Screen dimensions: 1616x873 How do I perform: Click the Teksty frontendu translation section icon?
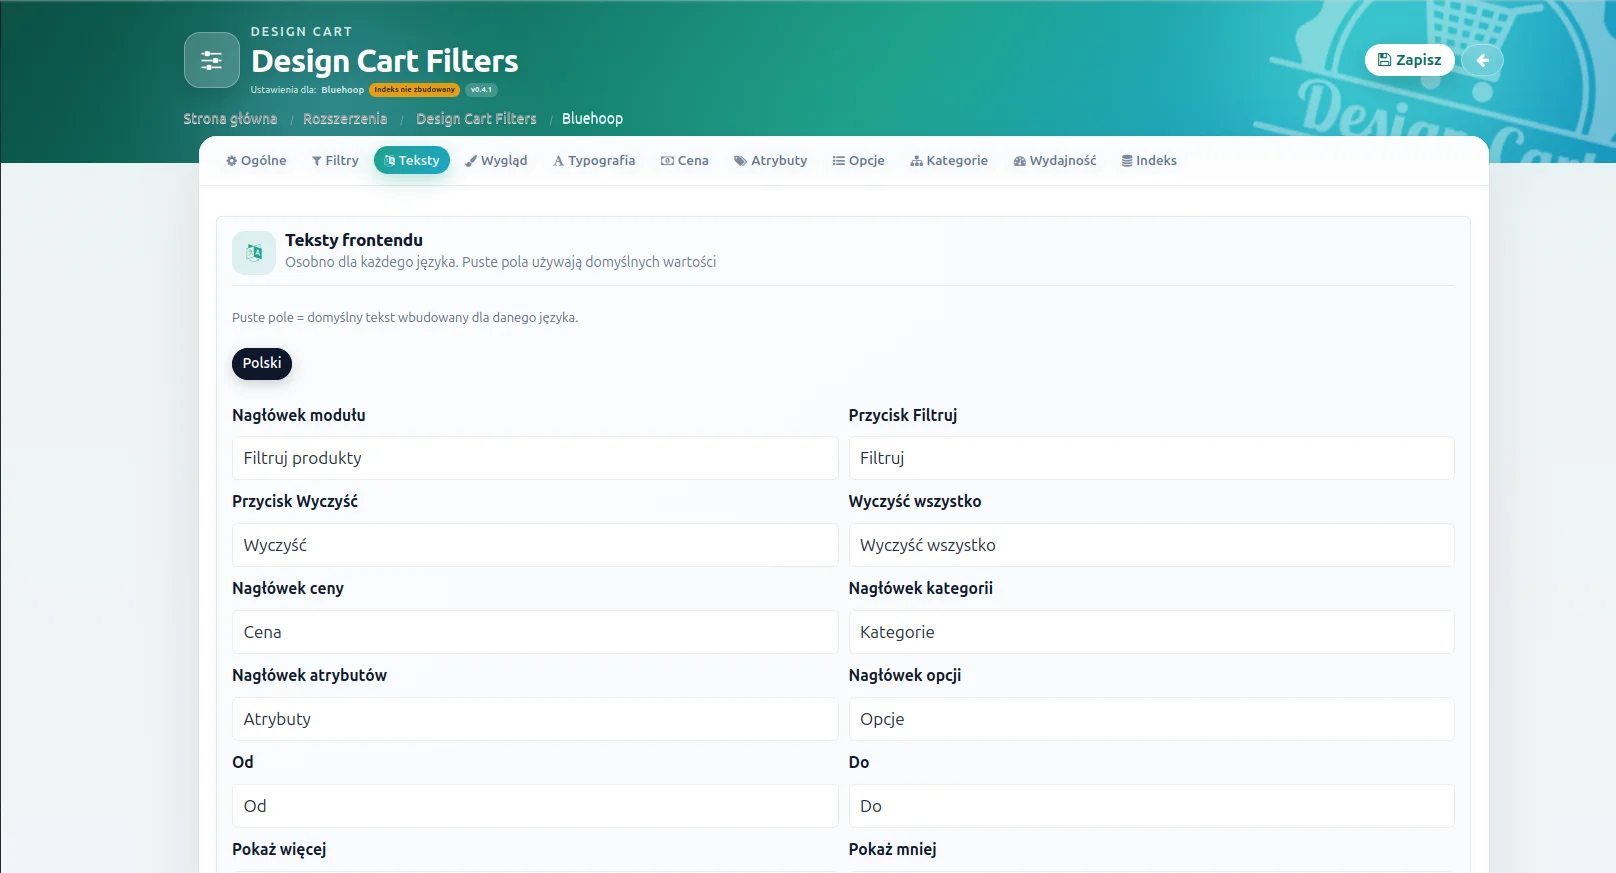click(x=254, y=253)
